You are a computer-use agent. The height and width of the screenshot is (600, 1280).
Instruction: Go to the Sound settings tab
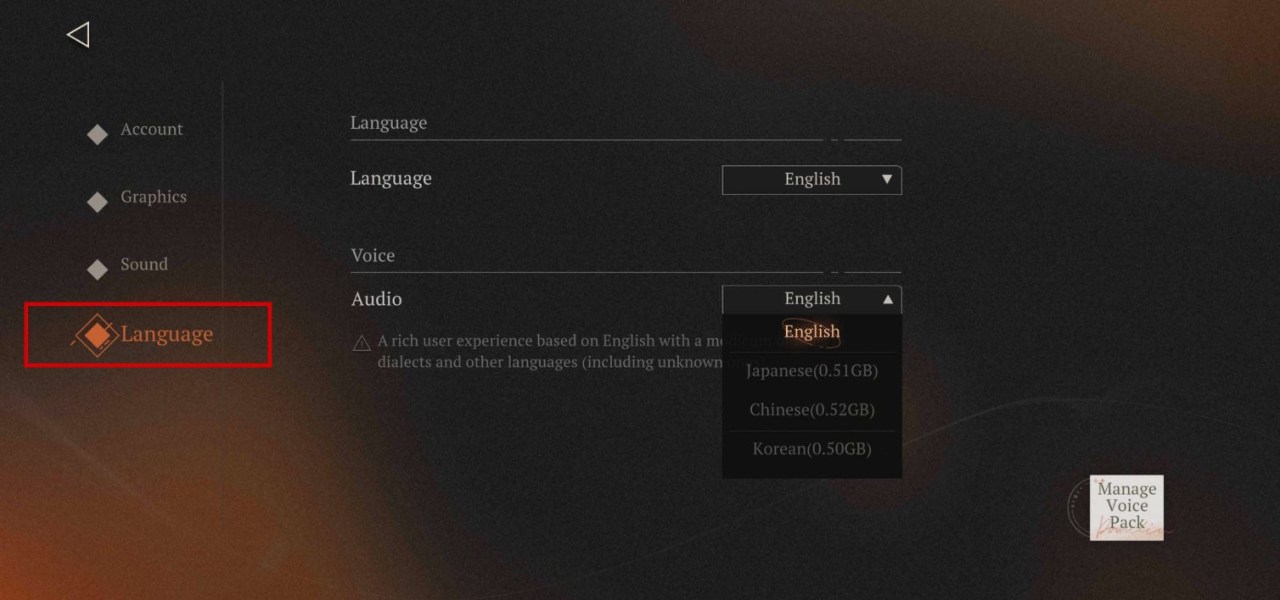pos(144,265)
